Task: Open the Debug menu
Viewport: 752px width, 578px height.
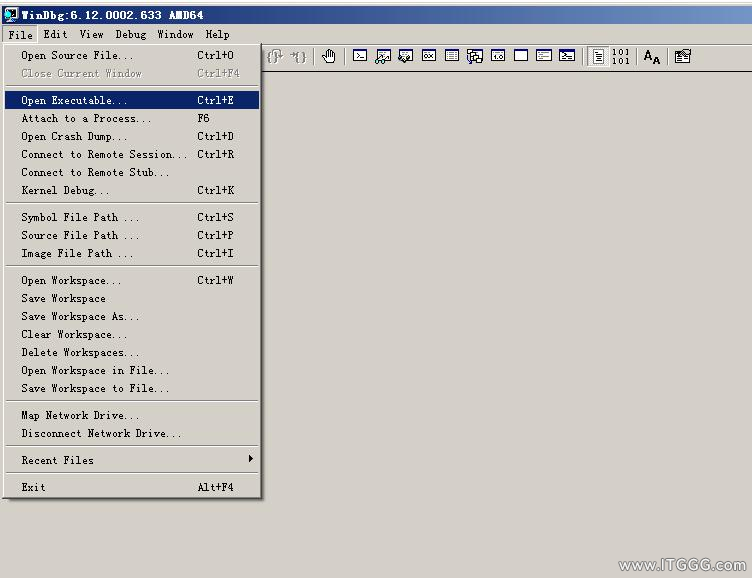Action: [130, 35]
